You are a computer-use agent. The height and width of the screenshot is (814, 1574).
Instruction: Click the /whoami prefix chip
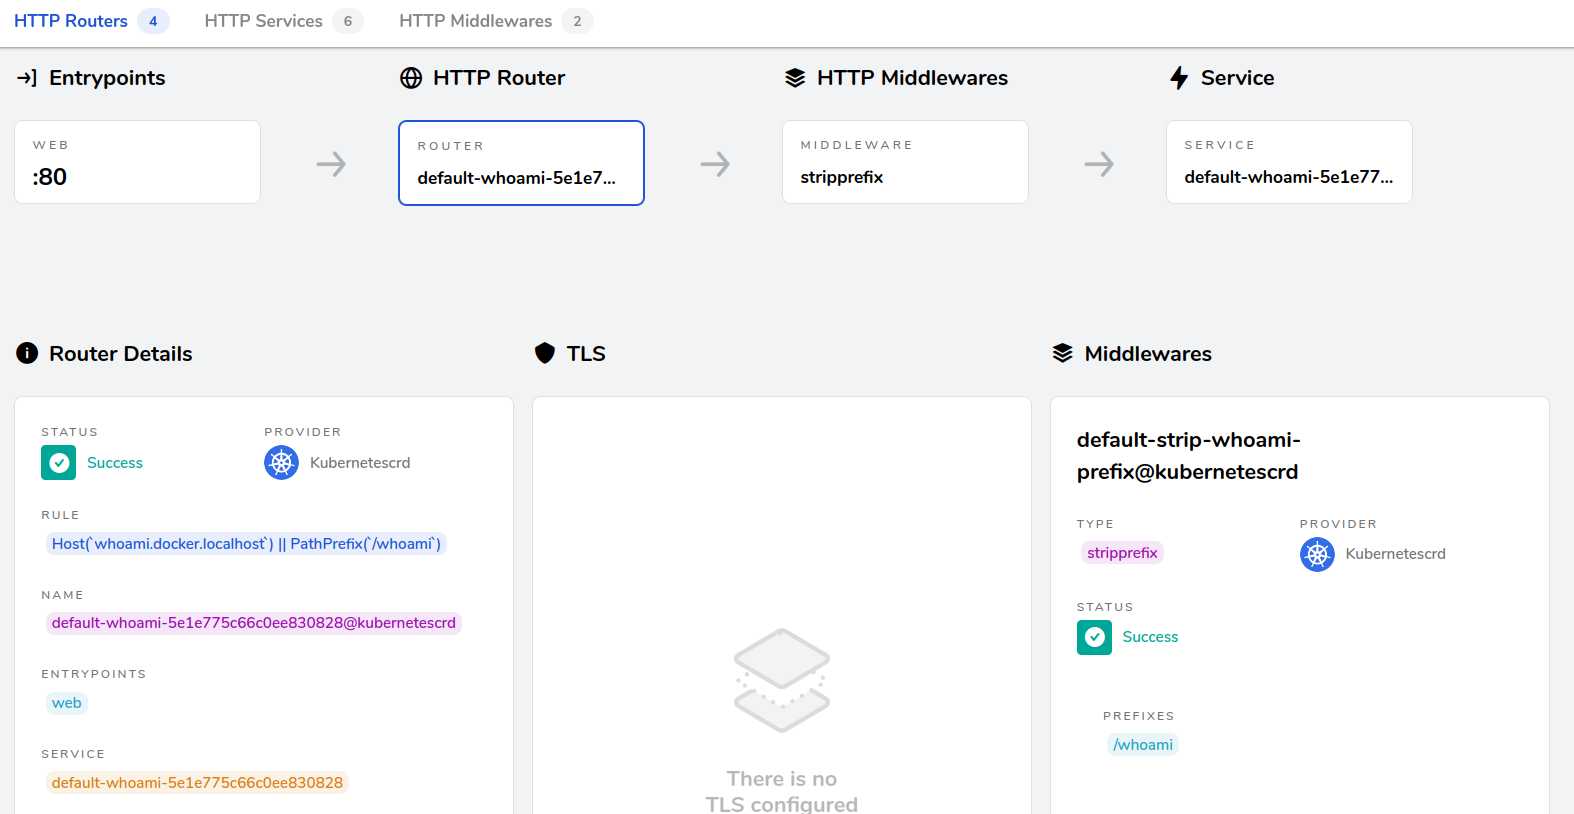click(1143, 745)
